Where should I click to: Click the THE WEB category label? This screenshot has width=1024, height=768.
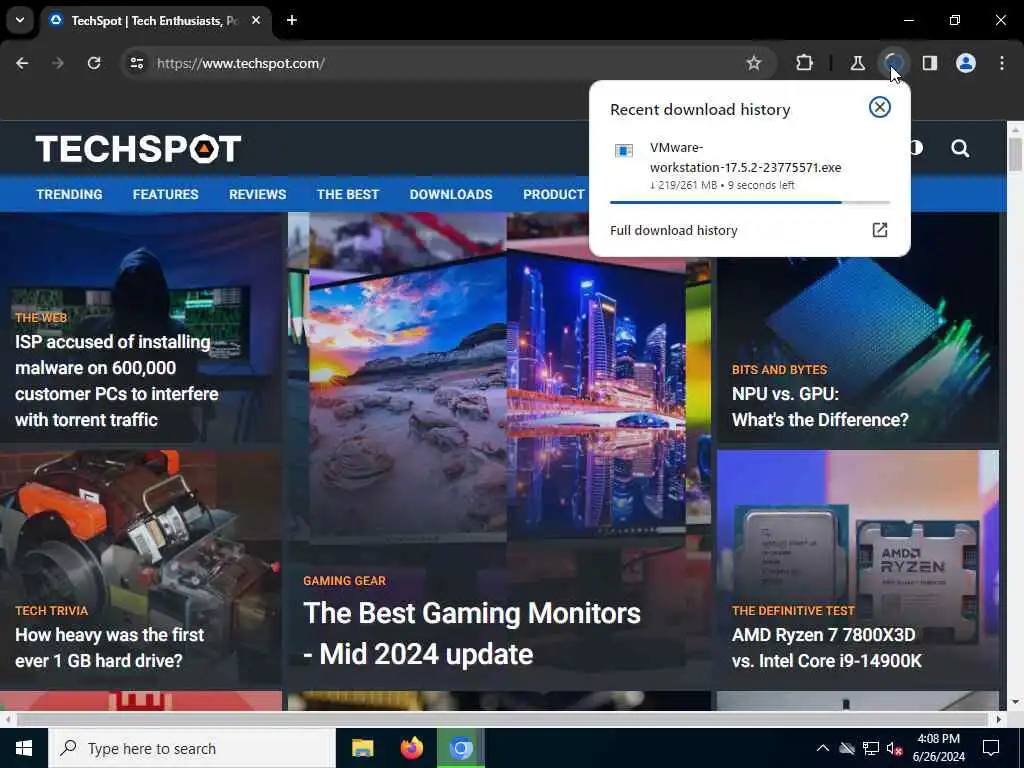point(41,318)
